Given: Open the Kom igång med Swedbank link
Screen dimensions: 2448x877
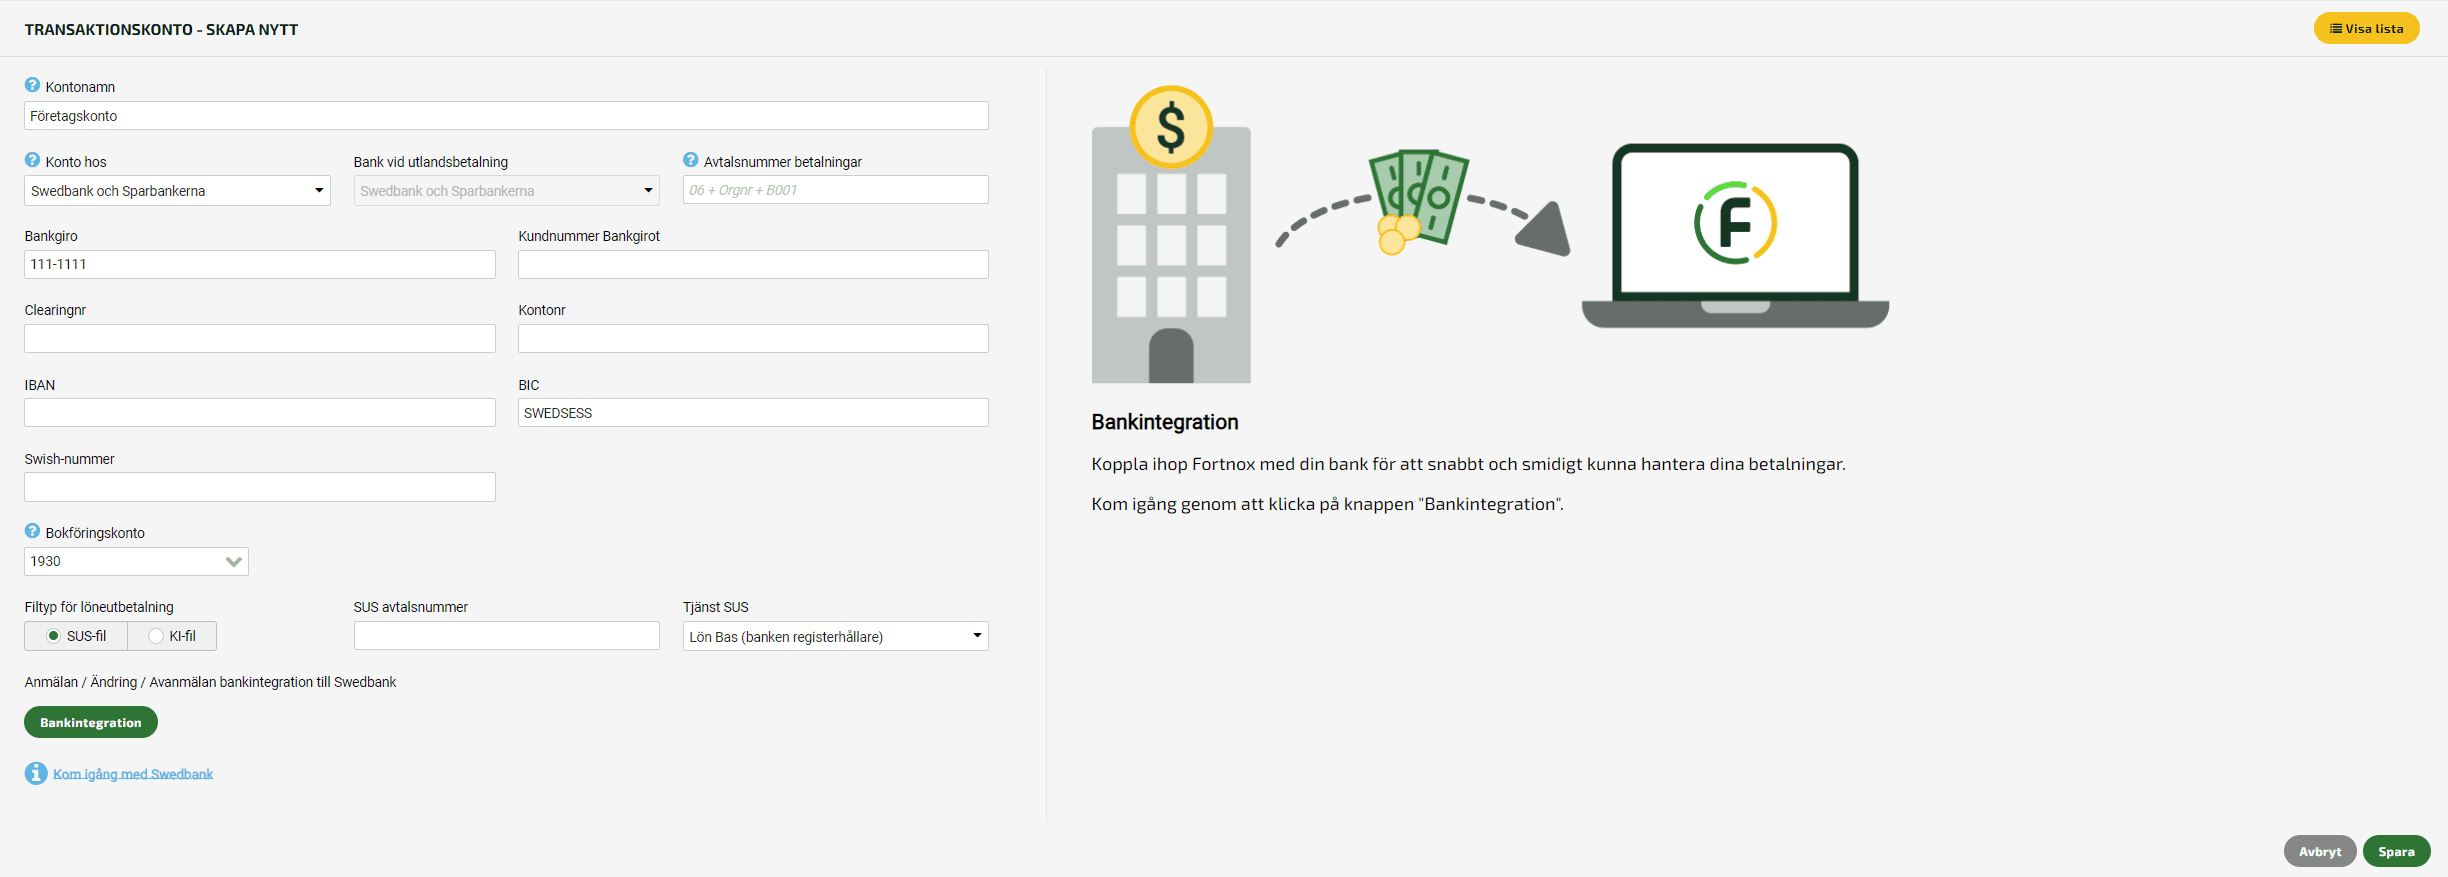Looking at the screenshot, I should [133, 774].
